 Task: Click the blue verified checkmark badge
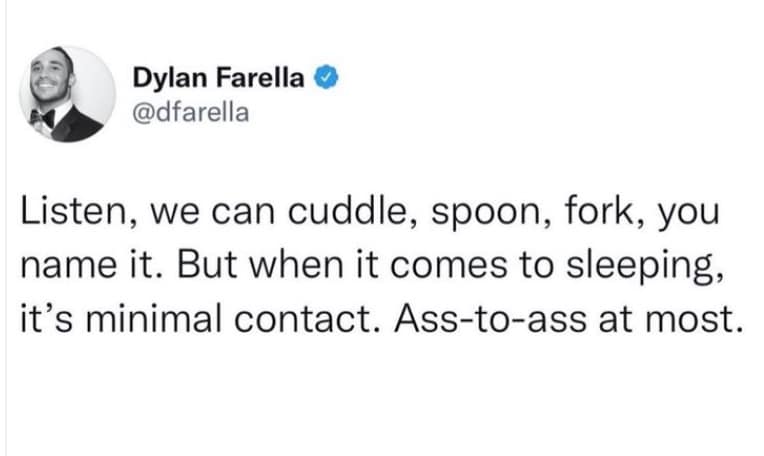[x=325, y=77]
